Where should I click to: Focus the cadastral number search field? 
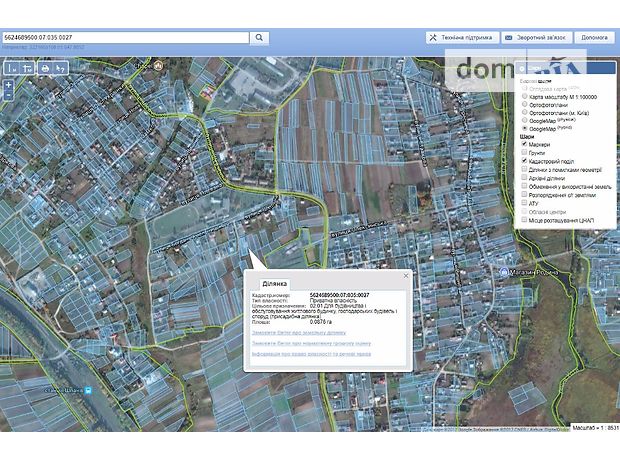125,38
